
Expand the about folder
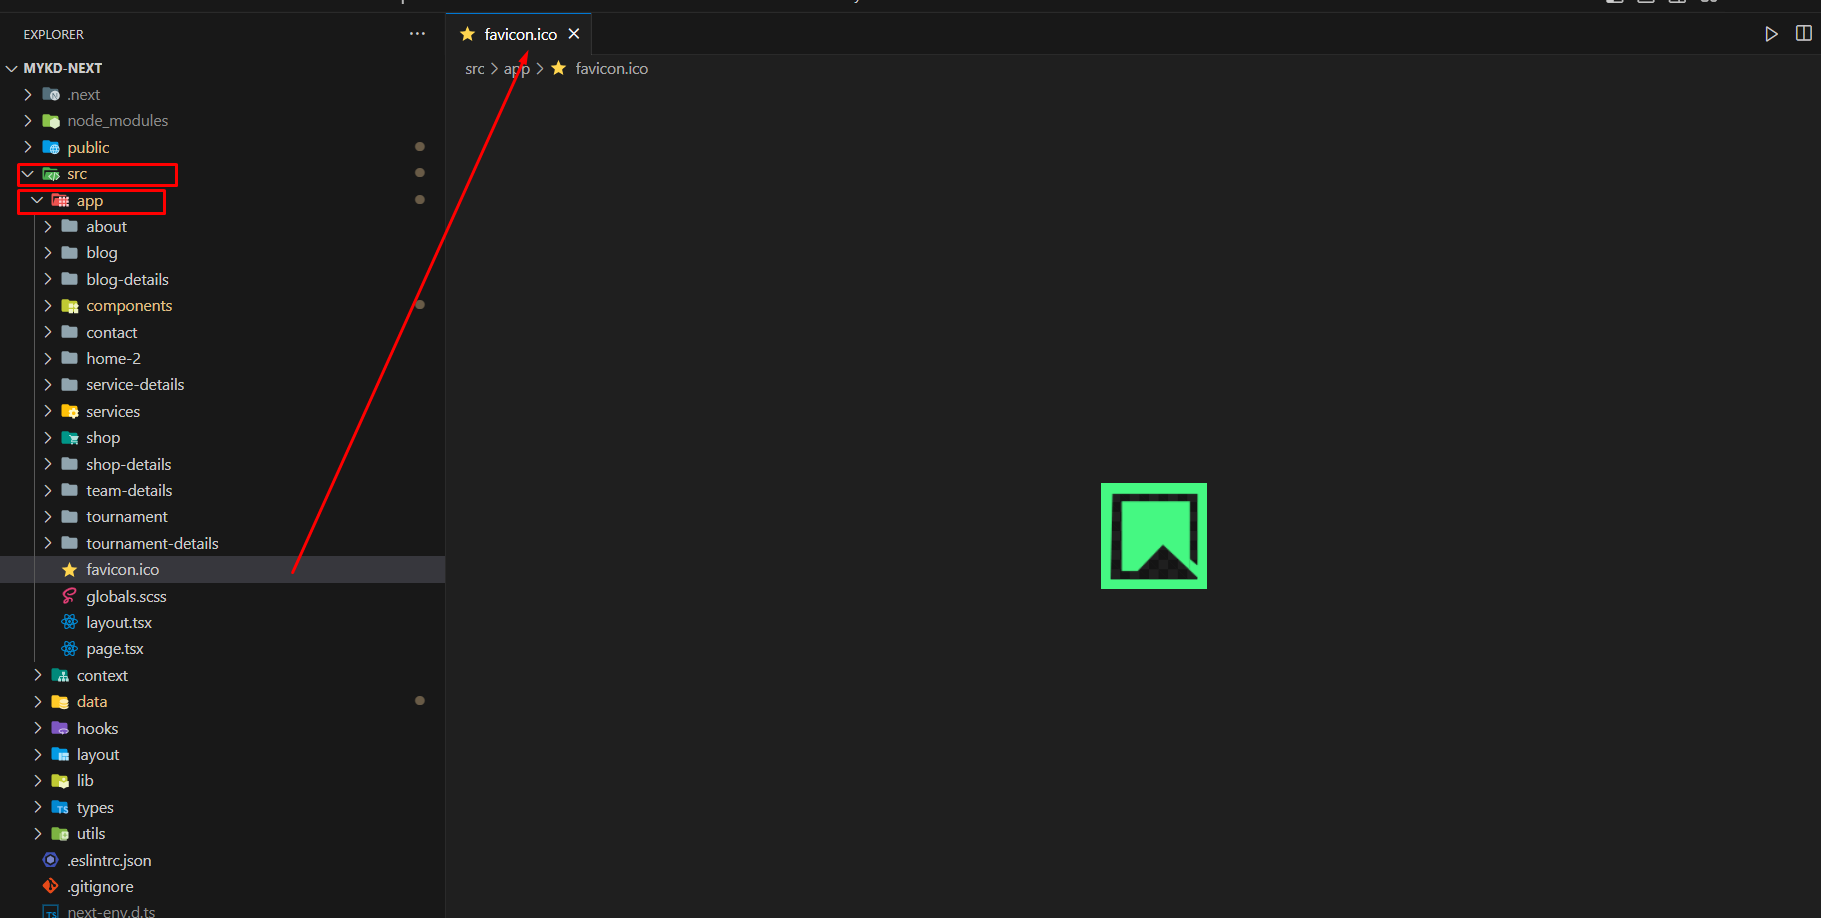(48, 227)
